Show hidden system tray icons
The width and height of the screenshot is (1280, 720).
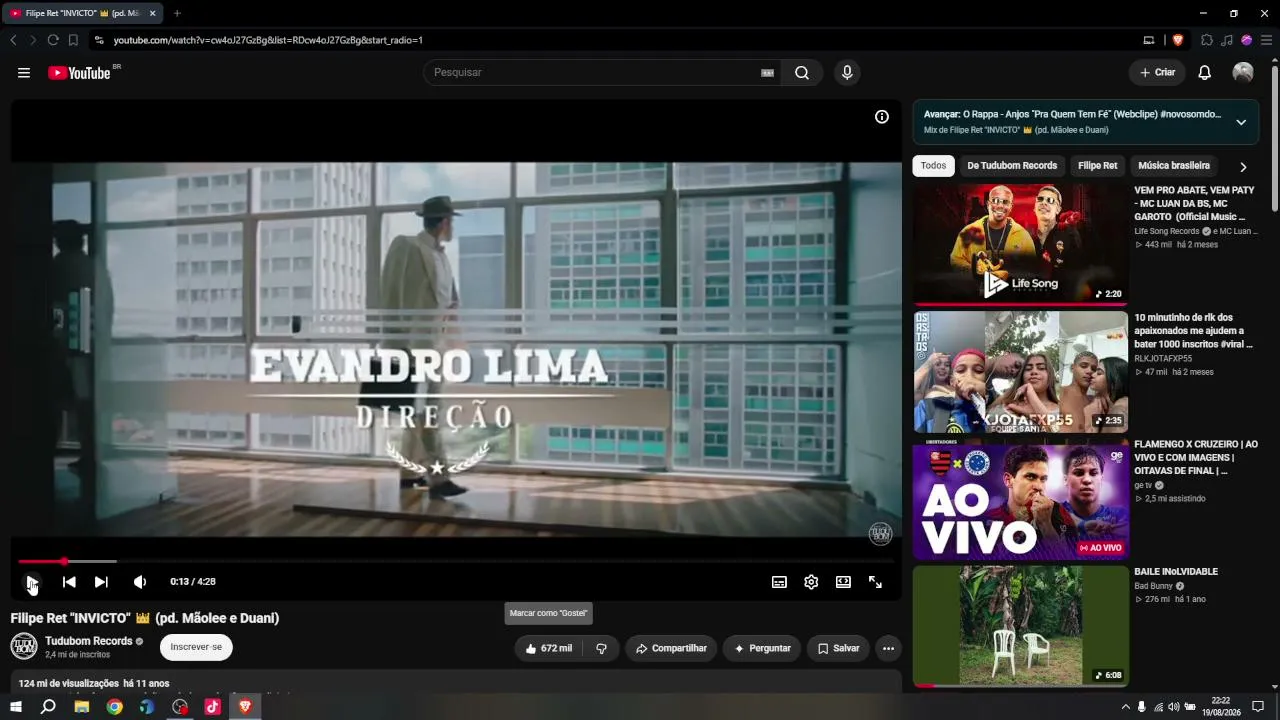1126,707
